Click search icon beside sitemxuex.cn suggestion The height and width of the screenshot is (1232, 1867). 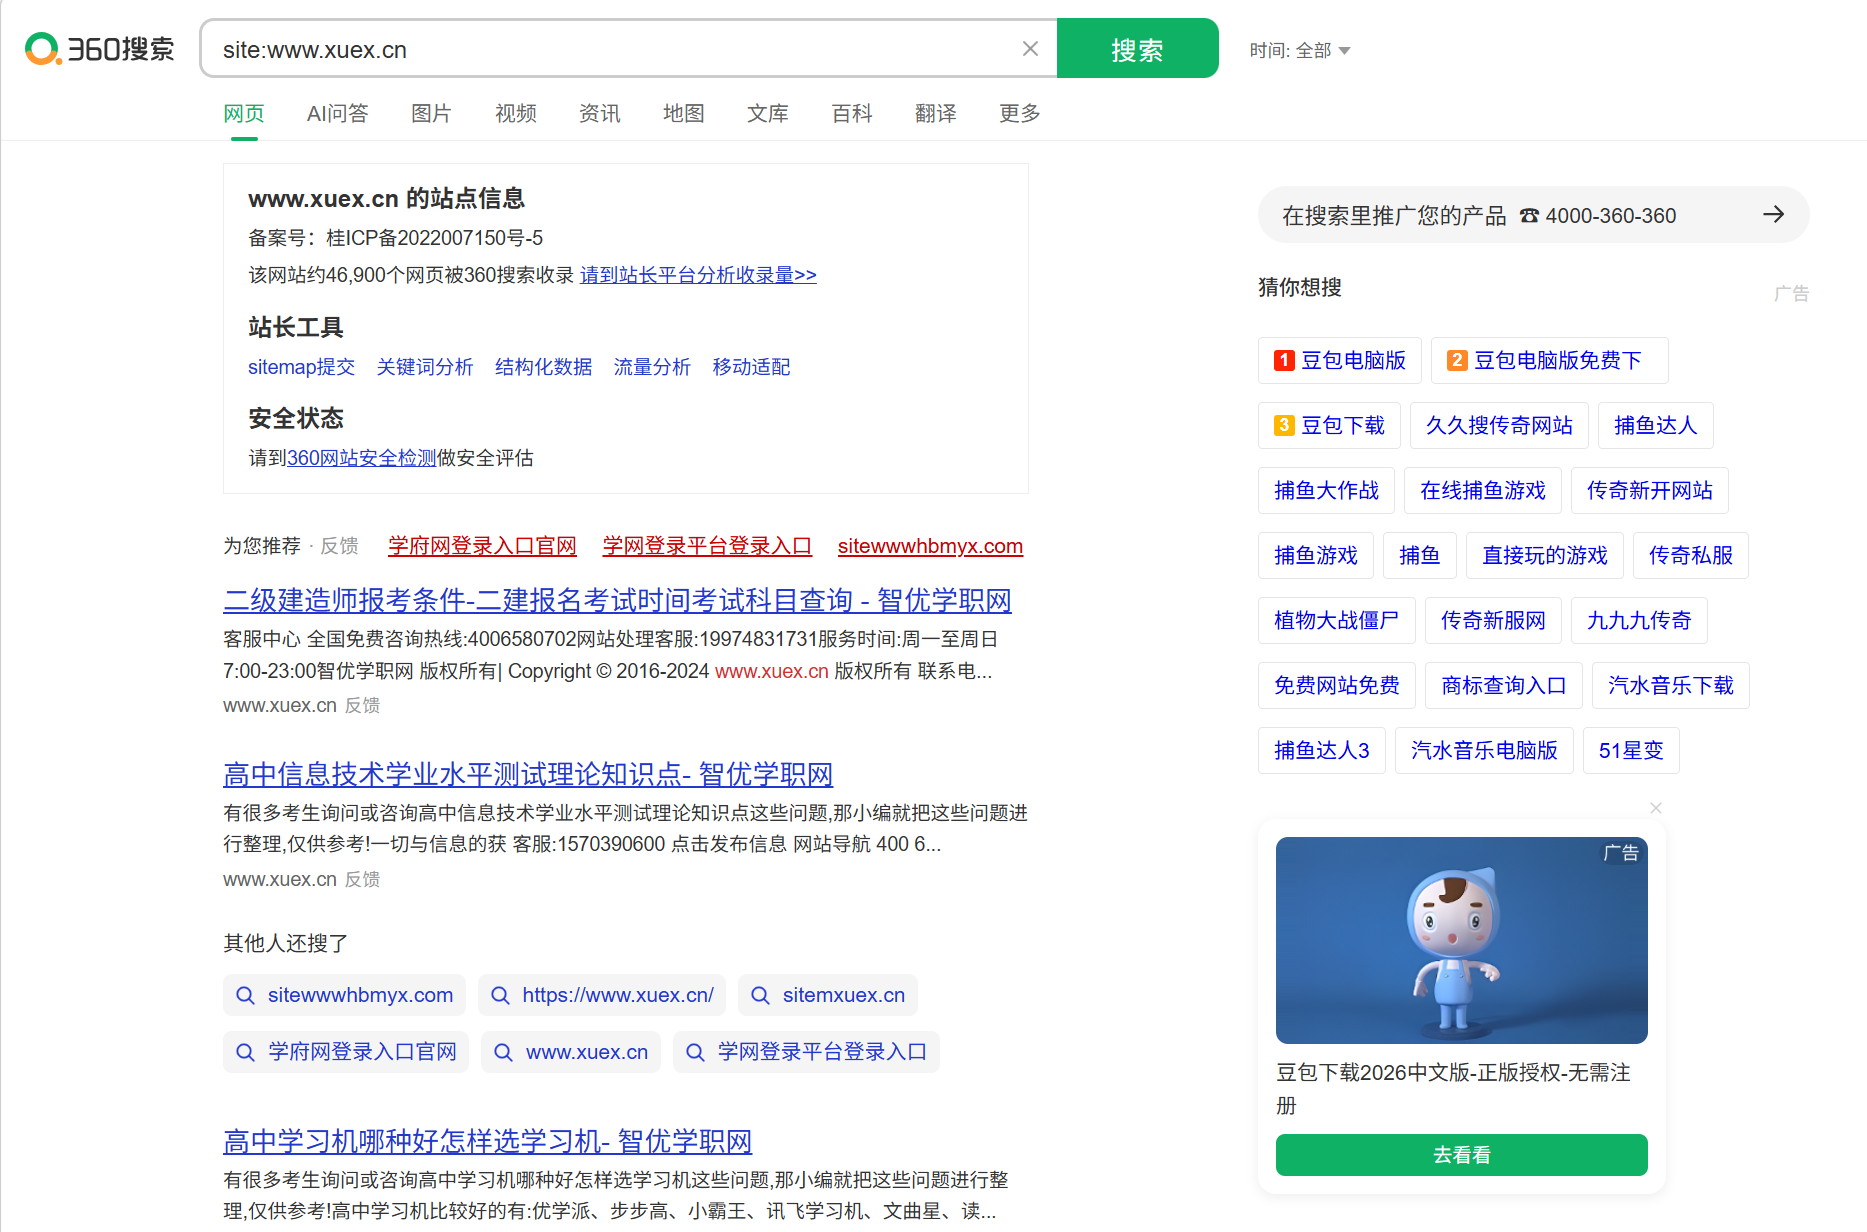pyautogui.click(x=760, y=995)
